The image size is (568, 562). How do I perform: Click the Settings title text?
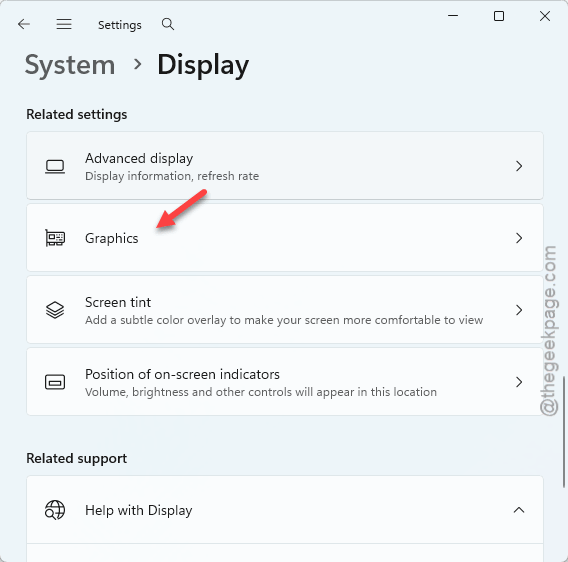(x=120, y=25)
